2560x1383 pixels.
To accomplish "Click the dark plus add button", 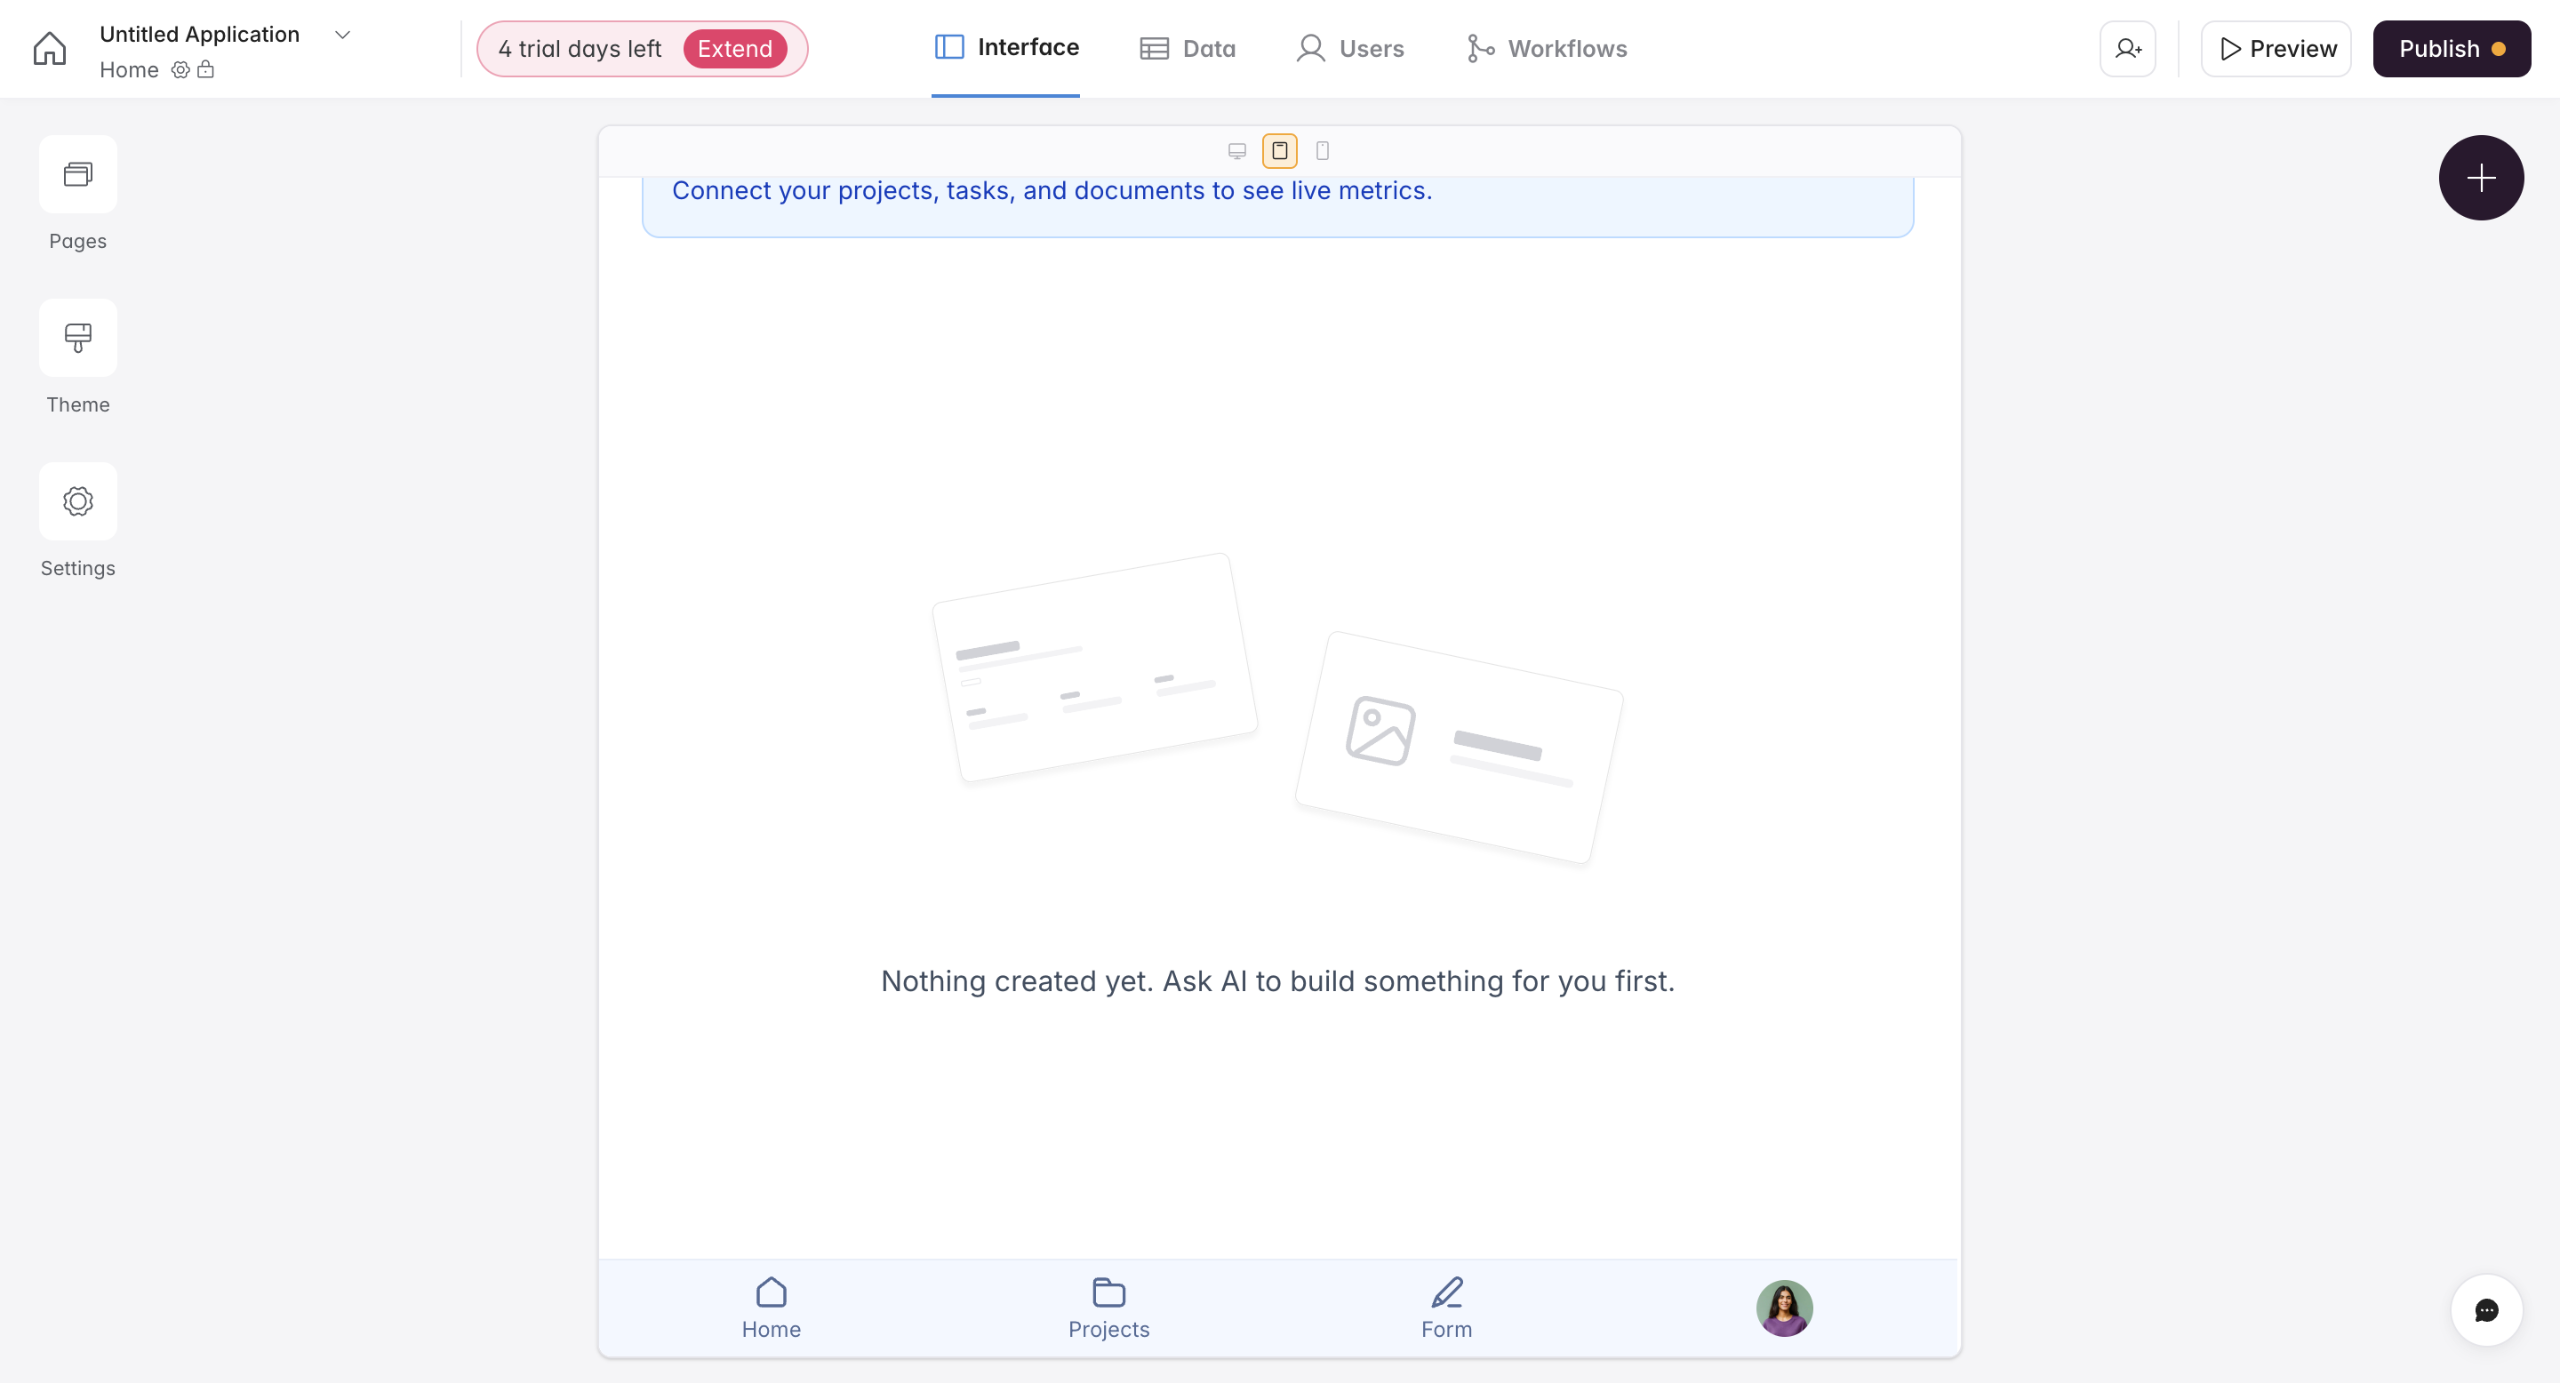I will [x=2481, y=178].
